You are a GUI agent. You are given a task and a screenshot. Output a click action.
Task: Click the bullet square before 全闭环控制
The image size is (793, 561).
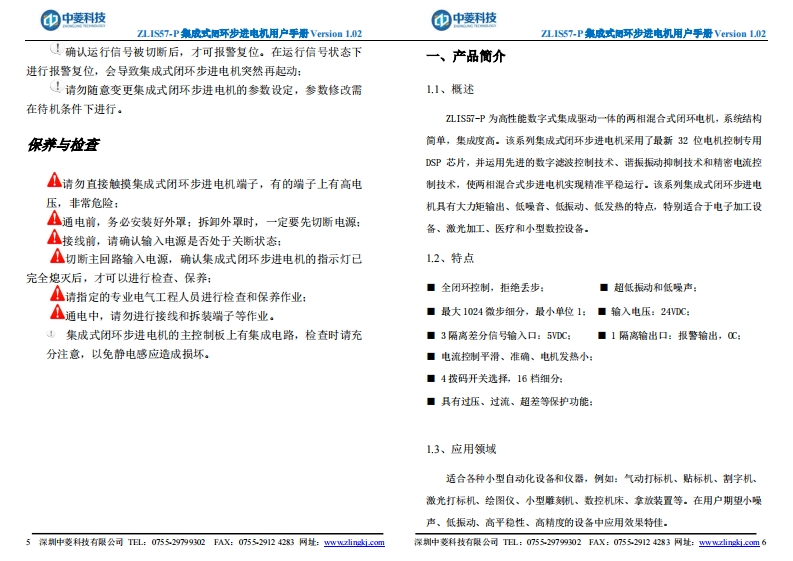pos(431,287)
